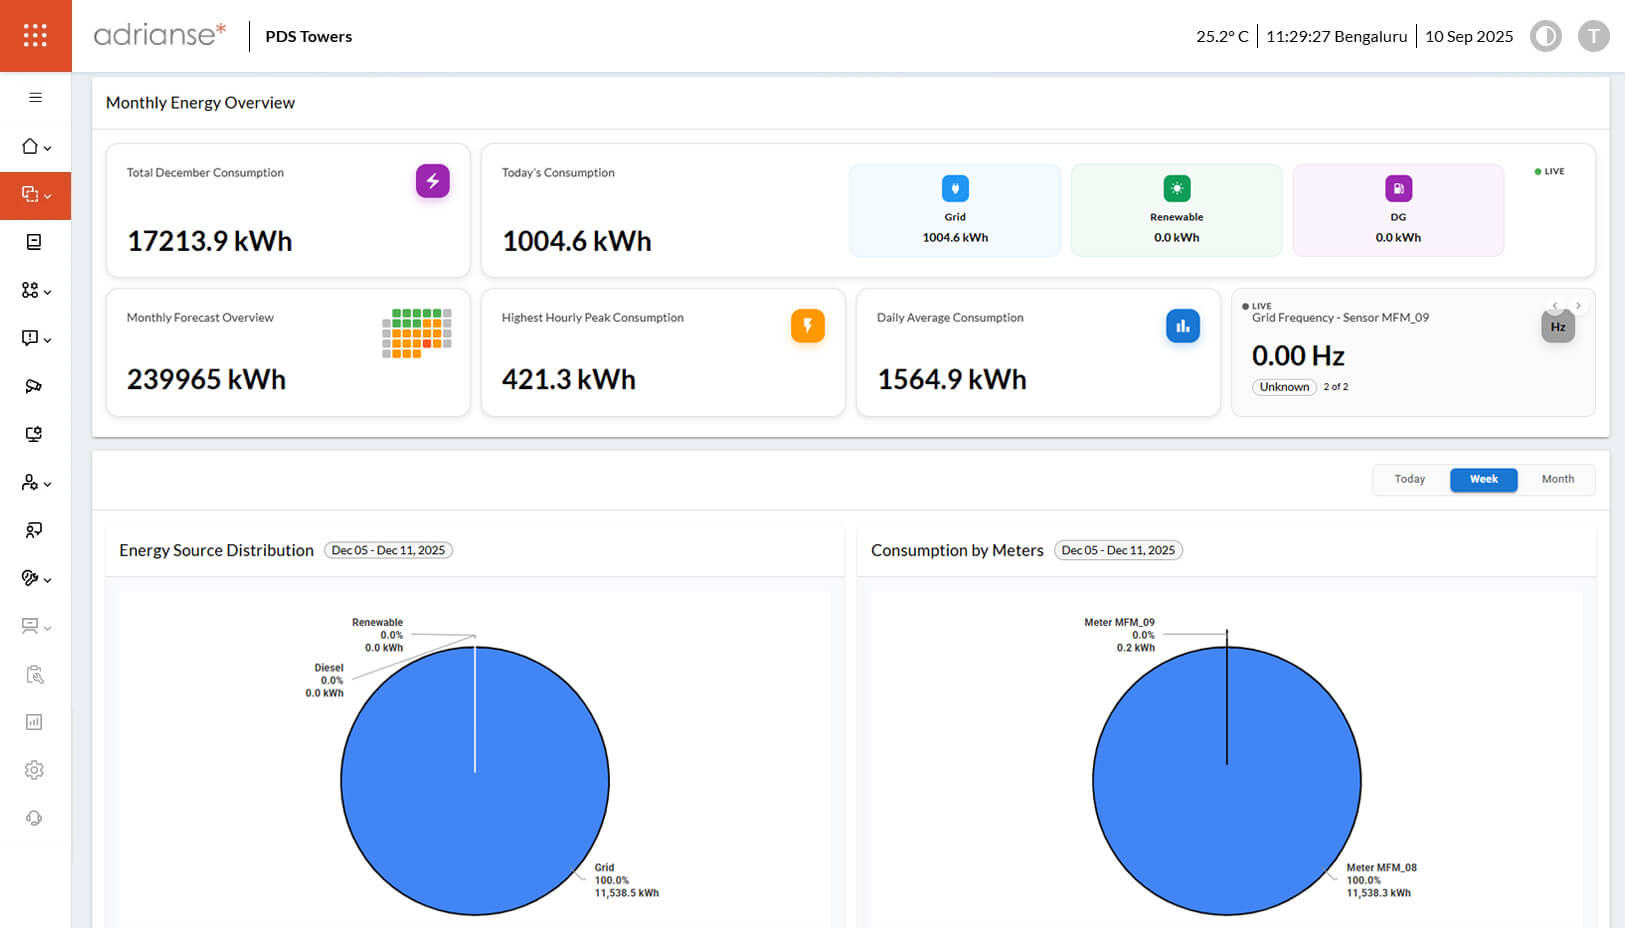Expand the alerts message sidebar menu
This screenshot has height=928, width=1625.
[x=35, y=339]
